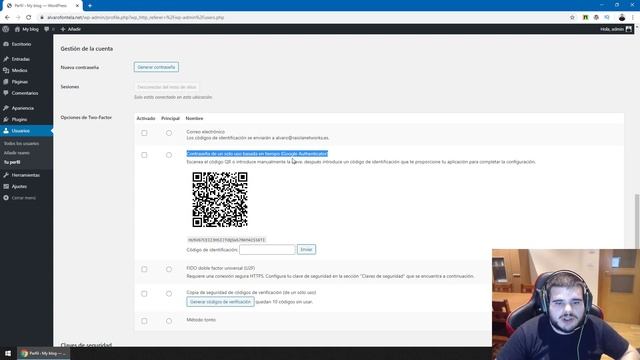Screen dimensions: 640x360
Task: Reload the page
Action: (29, 18)
